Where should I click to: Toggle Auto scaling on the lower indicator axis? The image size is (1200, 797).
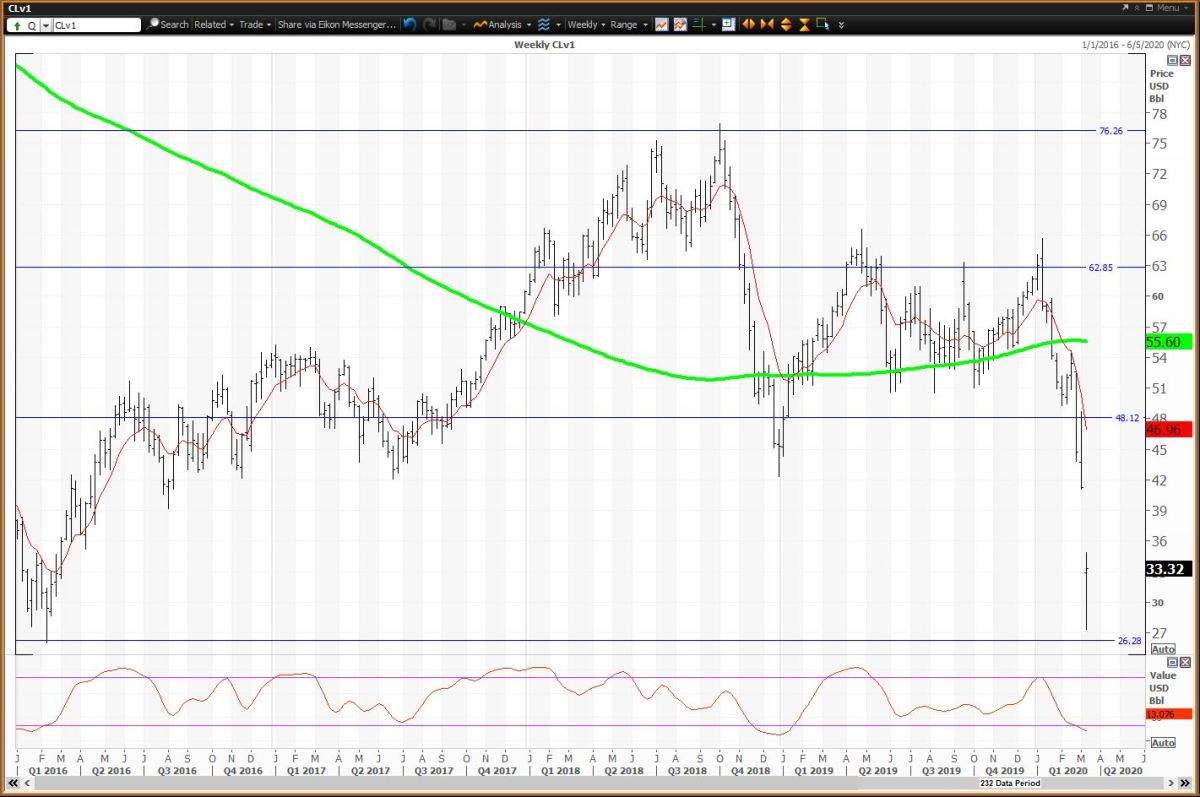click(1163, 743)
